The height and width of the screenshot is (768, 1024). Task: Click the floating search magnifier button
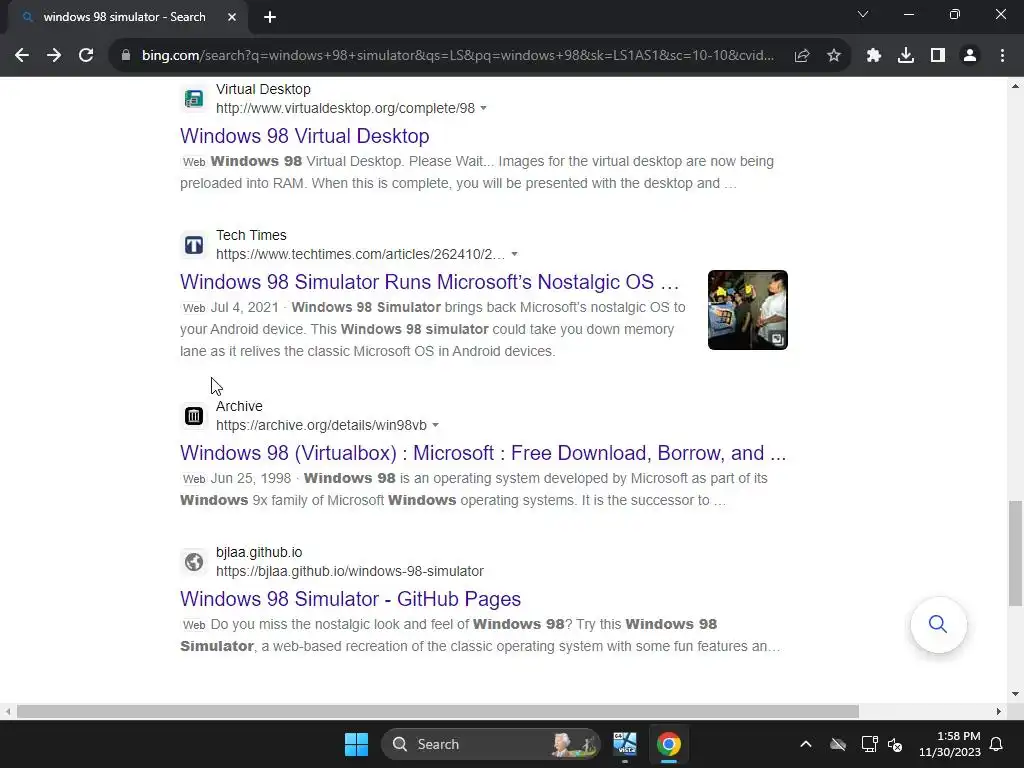point(938,624)
